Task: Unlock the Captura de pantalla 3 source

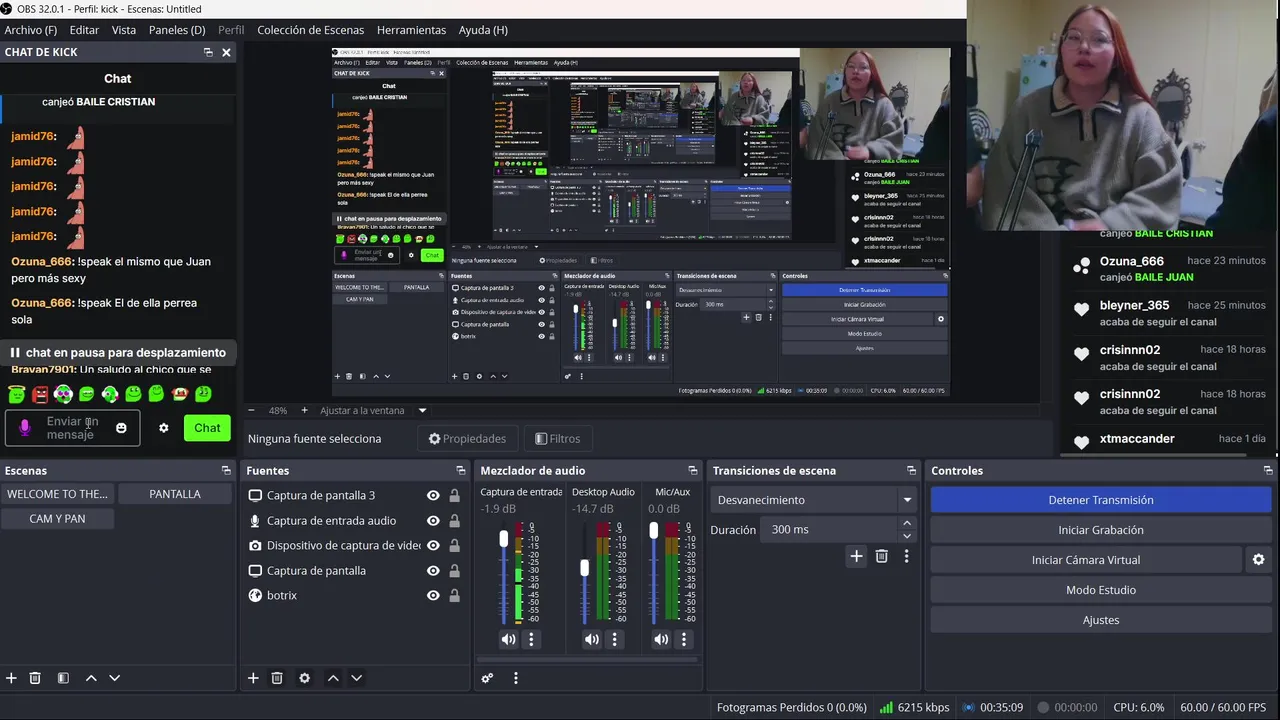Action: pyautogui.click(x=454, y=495)
